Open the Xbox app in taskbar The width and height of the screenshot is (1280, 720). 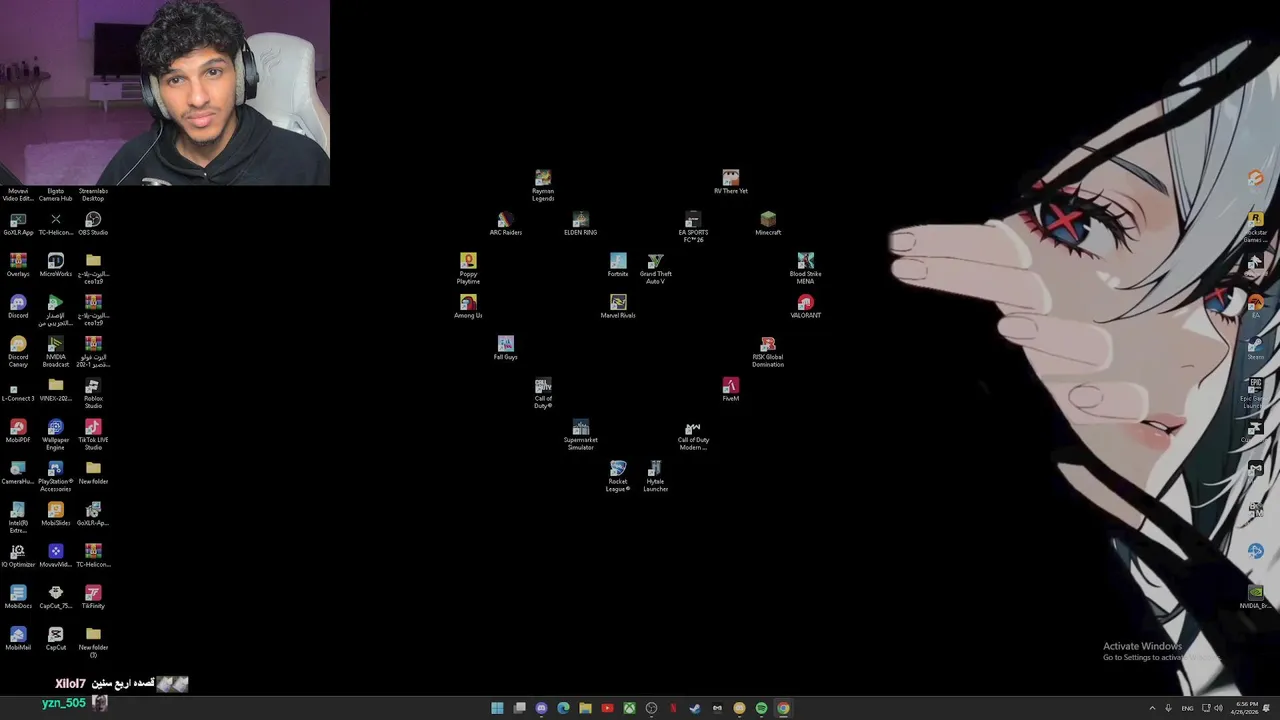point(629,708)
